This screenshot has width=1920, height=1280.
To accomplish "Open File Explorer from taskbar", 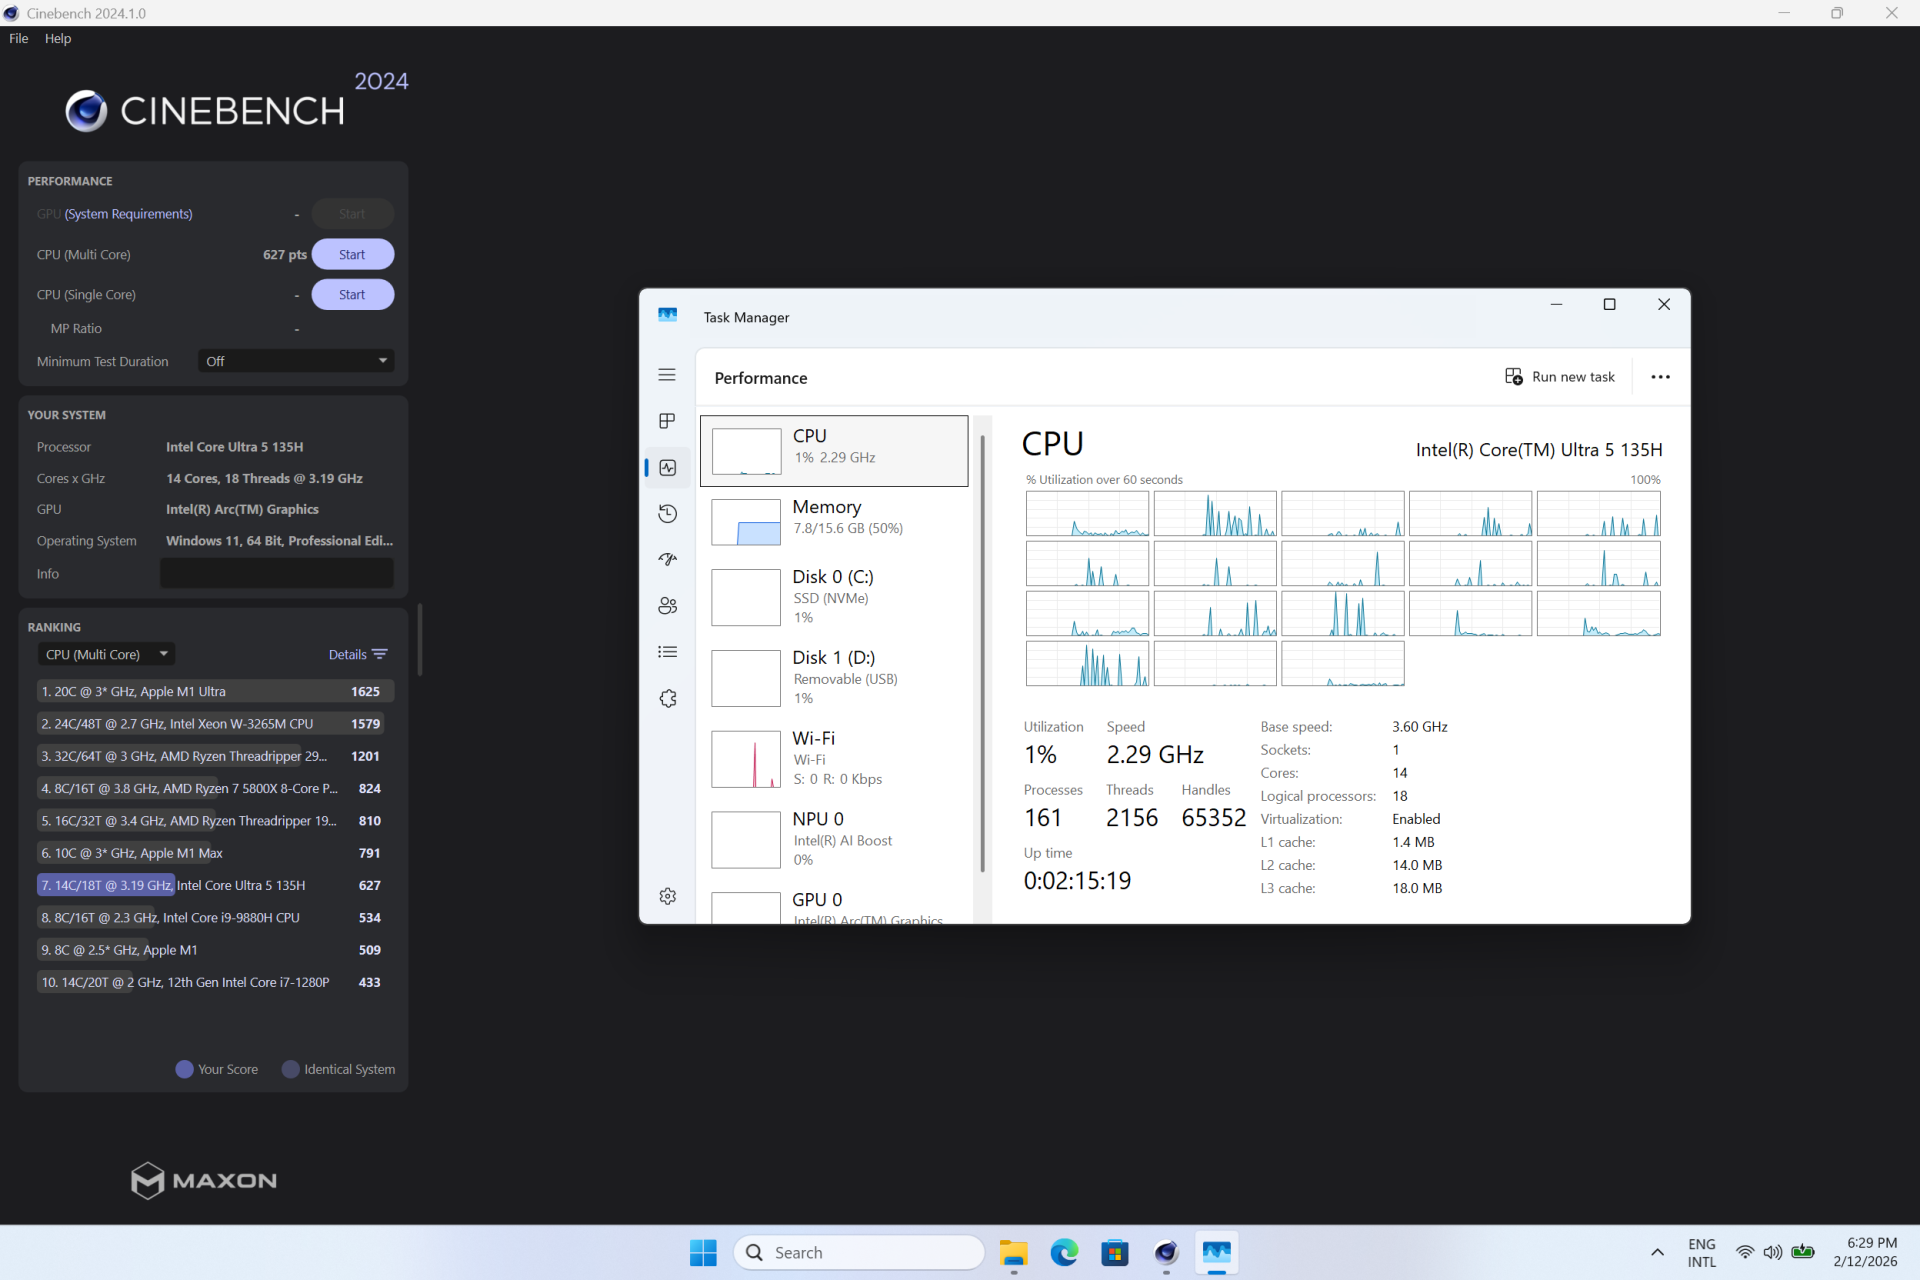I will 1013,1252.
